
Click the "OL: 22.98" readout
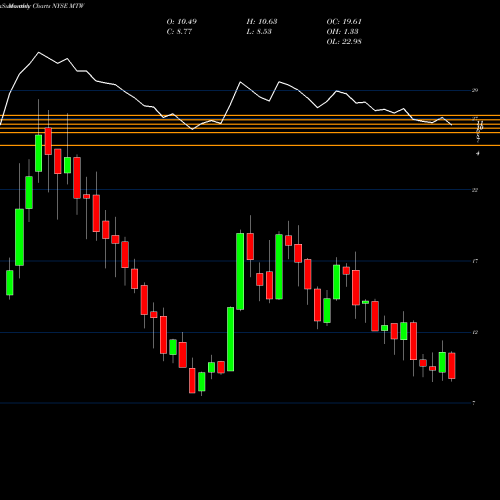(344, 42)
